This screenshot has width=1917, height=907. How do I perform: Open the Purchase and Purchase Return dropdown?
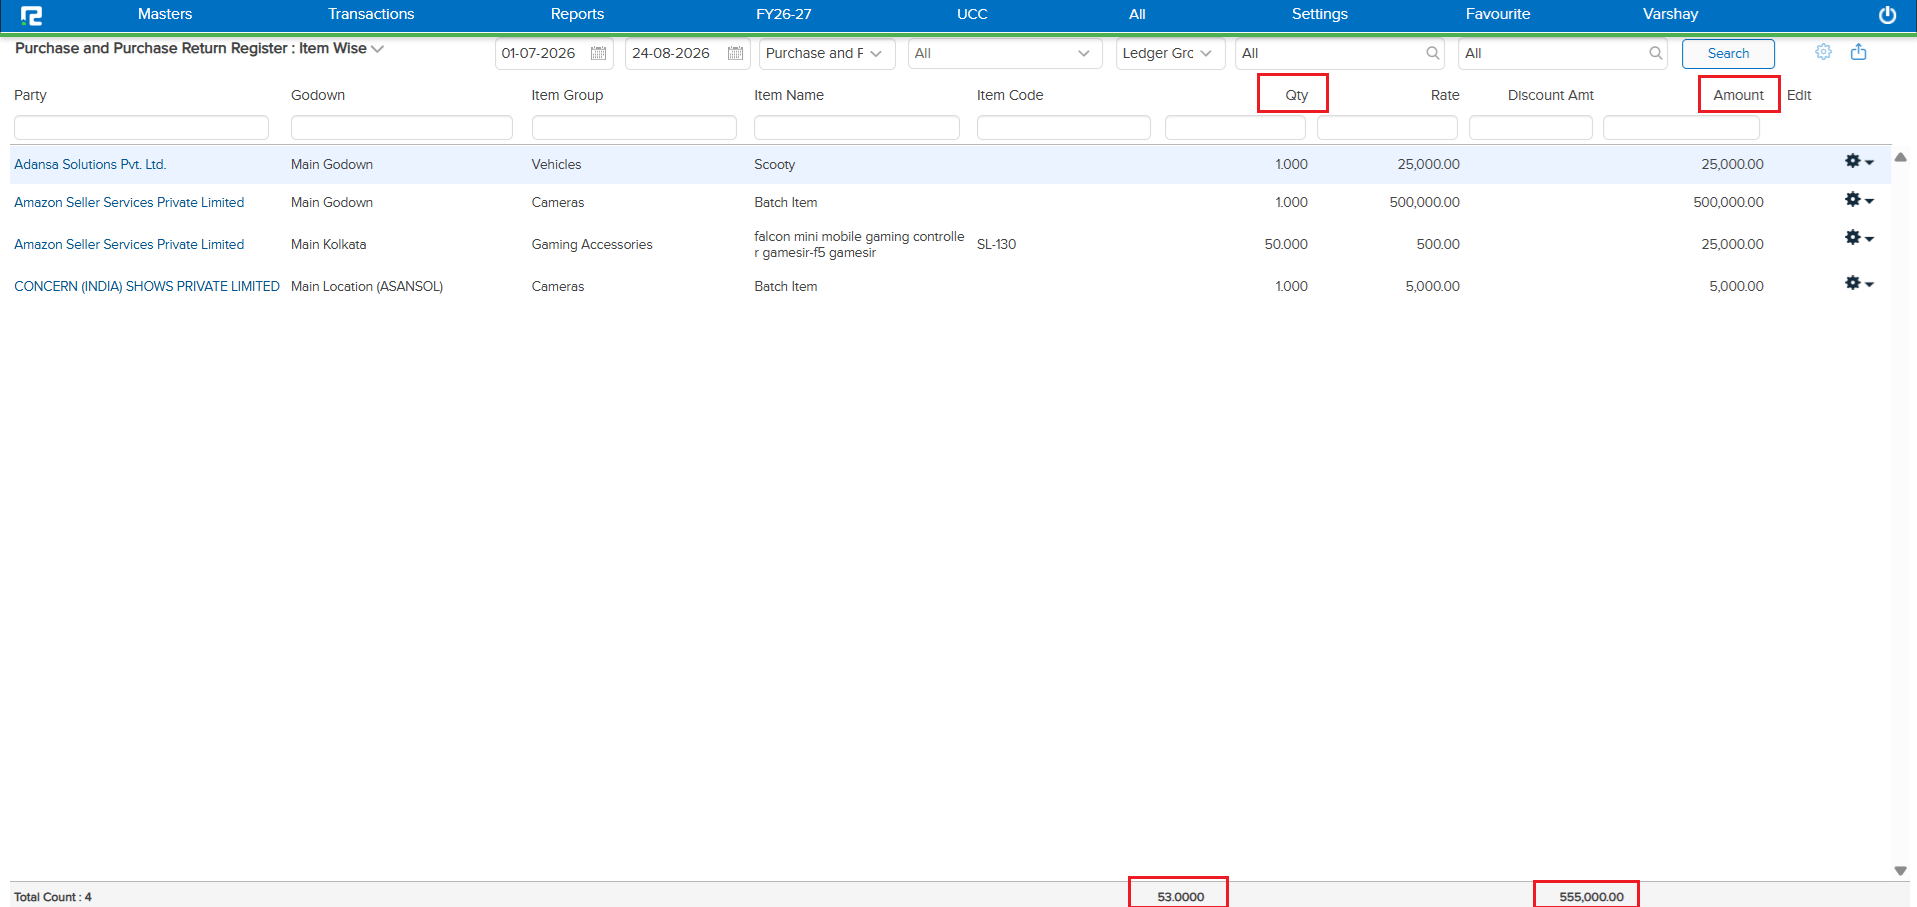pos(827,53)
